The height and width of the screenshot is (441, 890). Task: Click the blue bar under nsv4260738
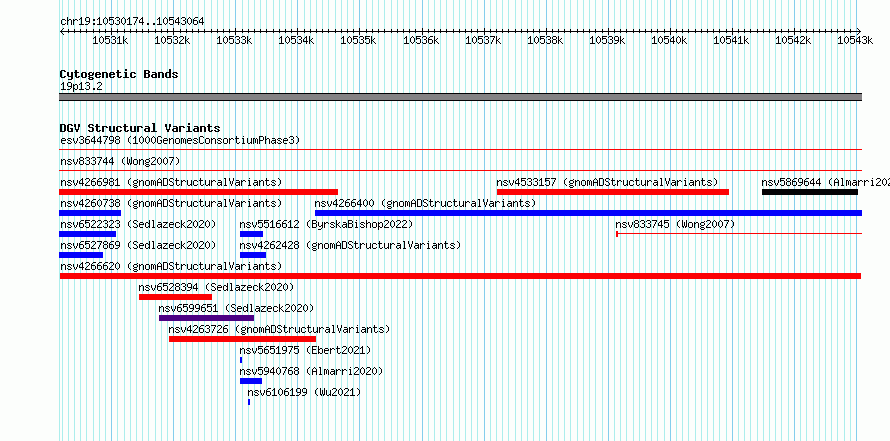90,213
